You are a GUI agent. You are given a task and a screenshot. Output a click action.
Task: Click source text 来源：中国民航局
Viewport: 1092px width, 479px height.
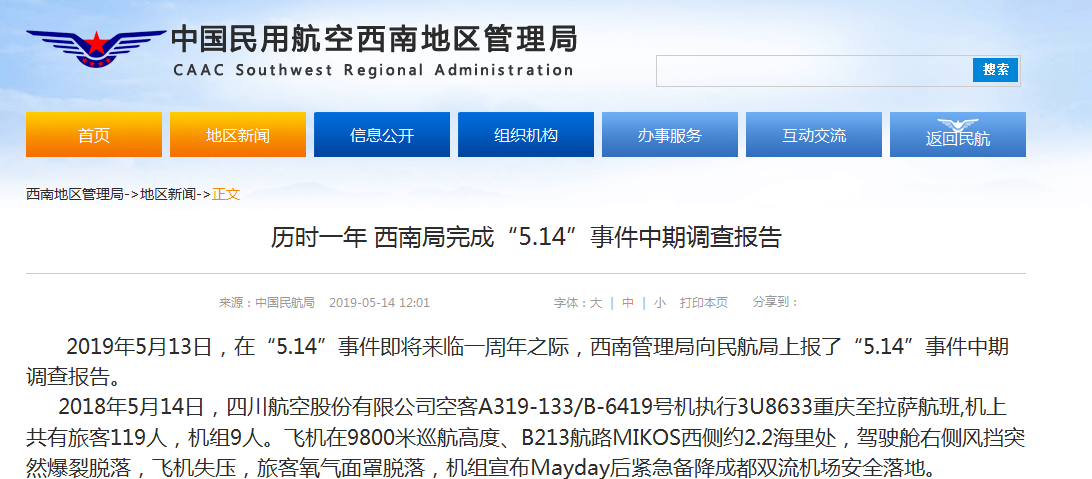267,303
